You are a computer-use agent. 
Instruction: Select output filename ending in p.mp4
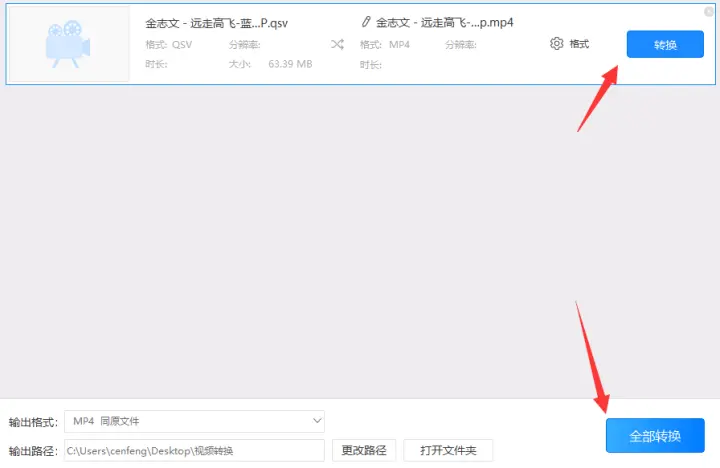[x=444, y=22]
